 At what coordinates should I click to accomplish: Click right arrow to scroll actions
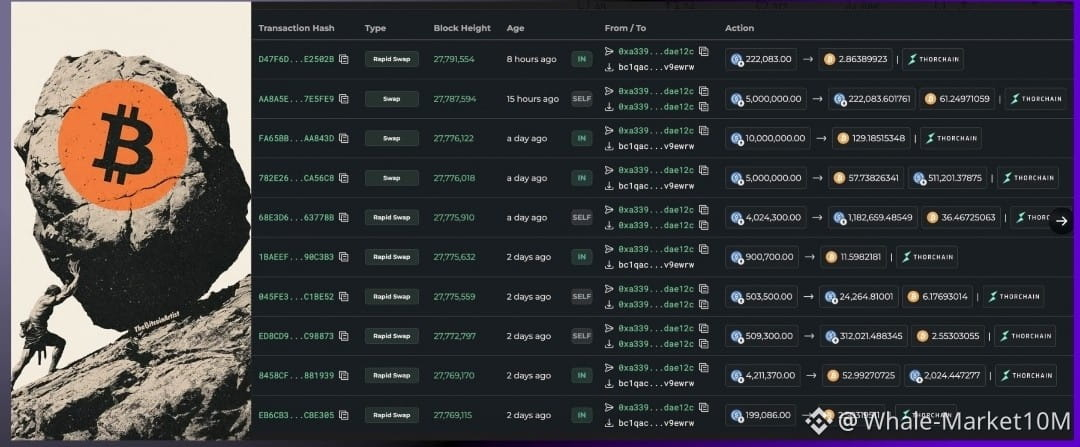coord(1061,221)
